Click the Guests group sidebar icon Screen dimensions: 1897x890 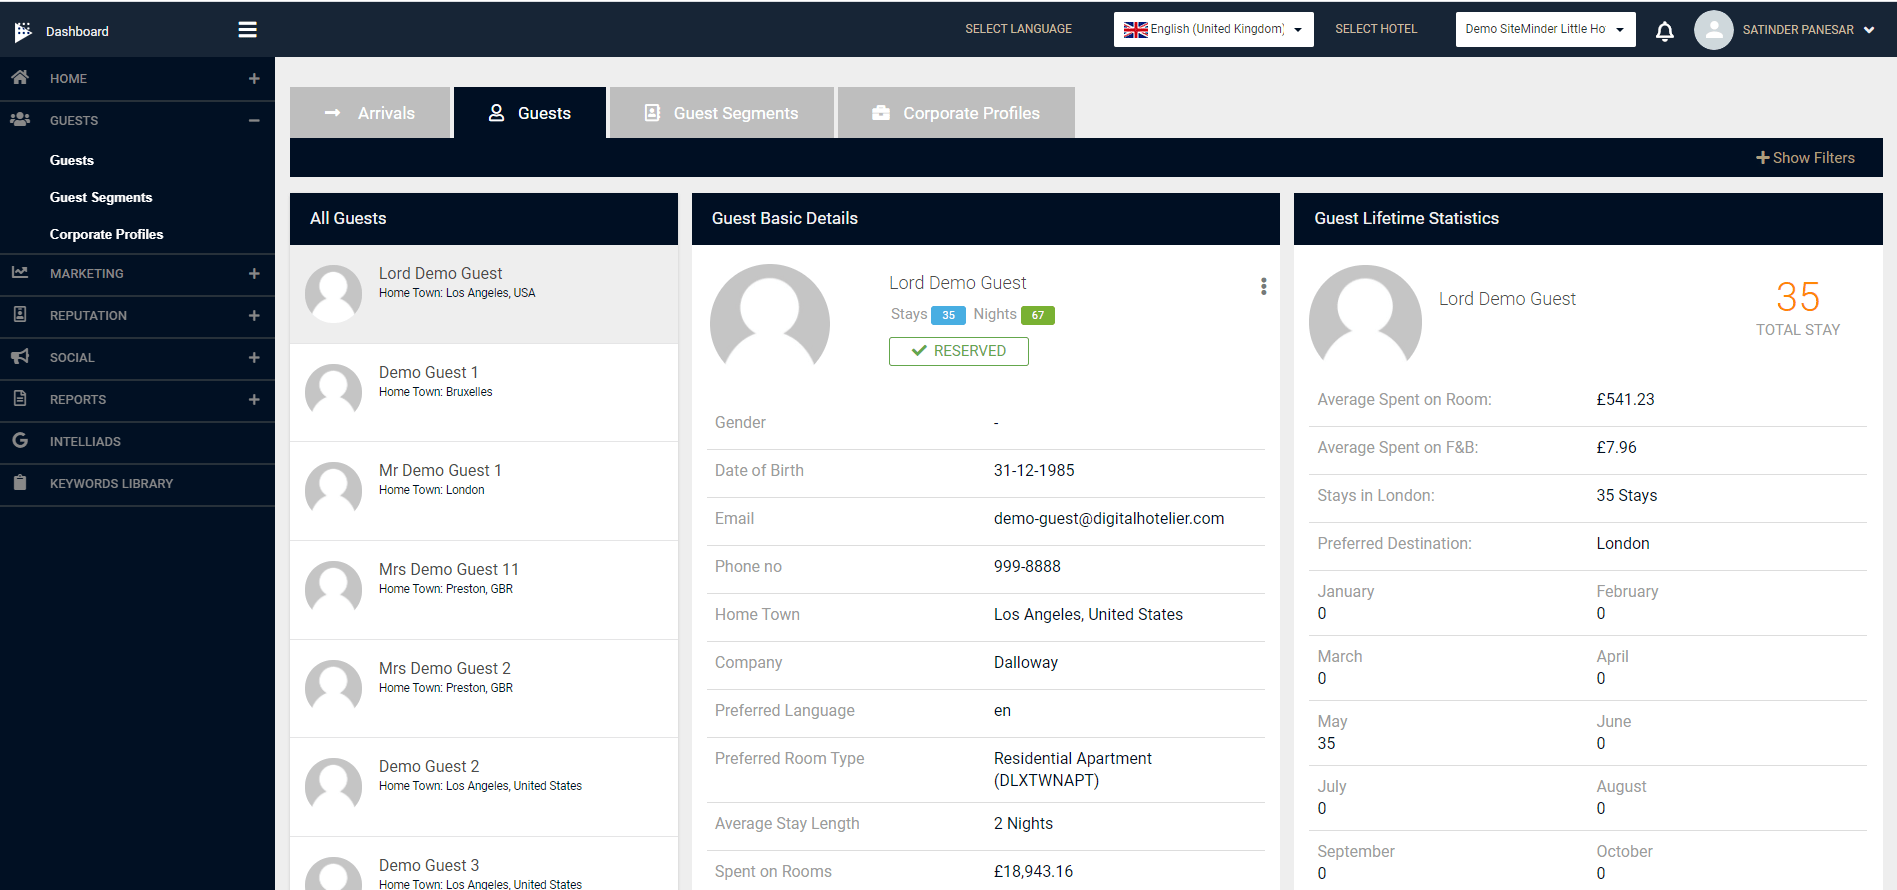coord(20,119)
